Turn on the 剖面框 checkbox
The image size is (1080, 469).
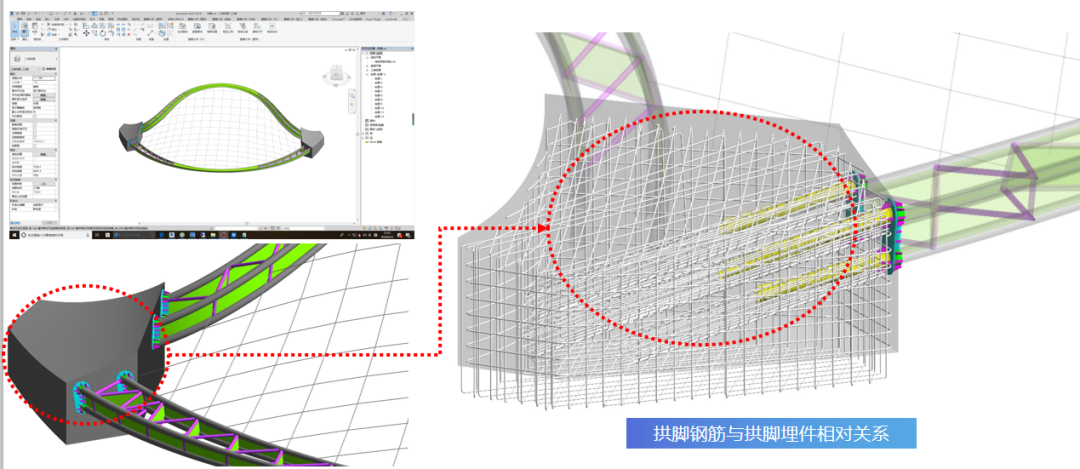click(x=34, y=145)
